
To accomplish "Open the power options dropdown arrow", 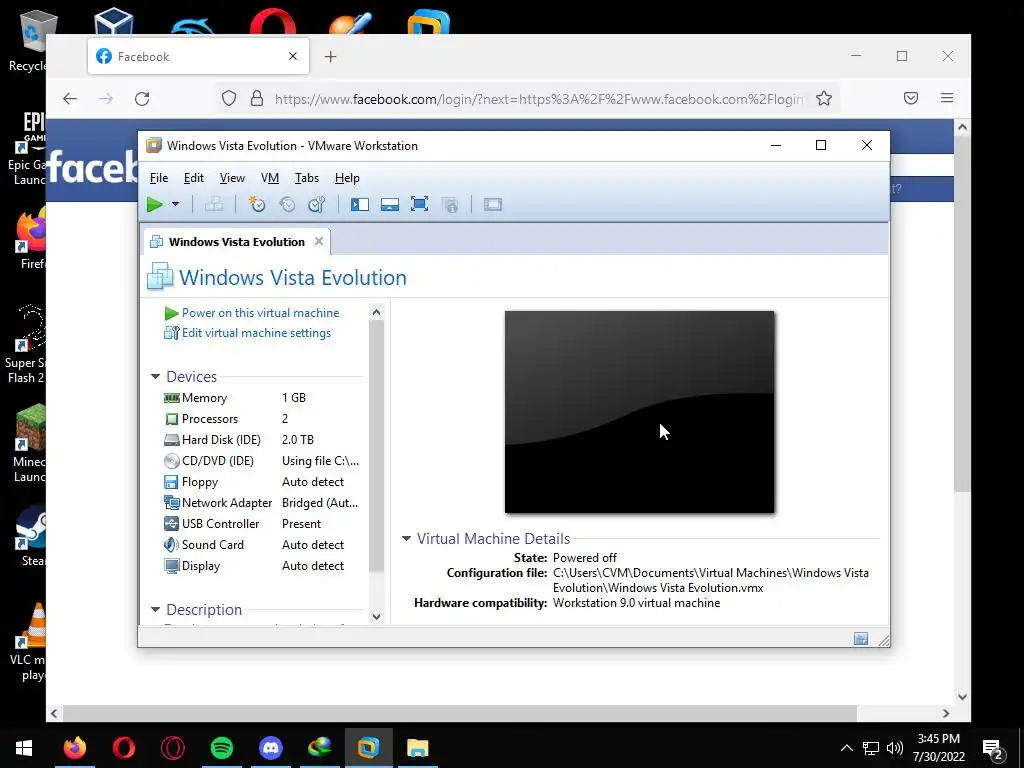I will [176, 204].
